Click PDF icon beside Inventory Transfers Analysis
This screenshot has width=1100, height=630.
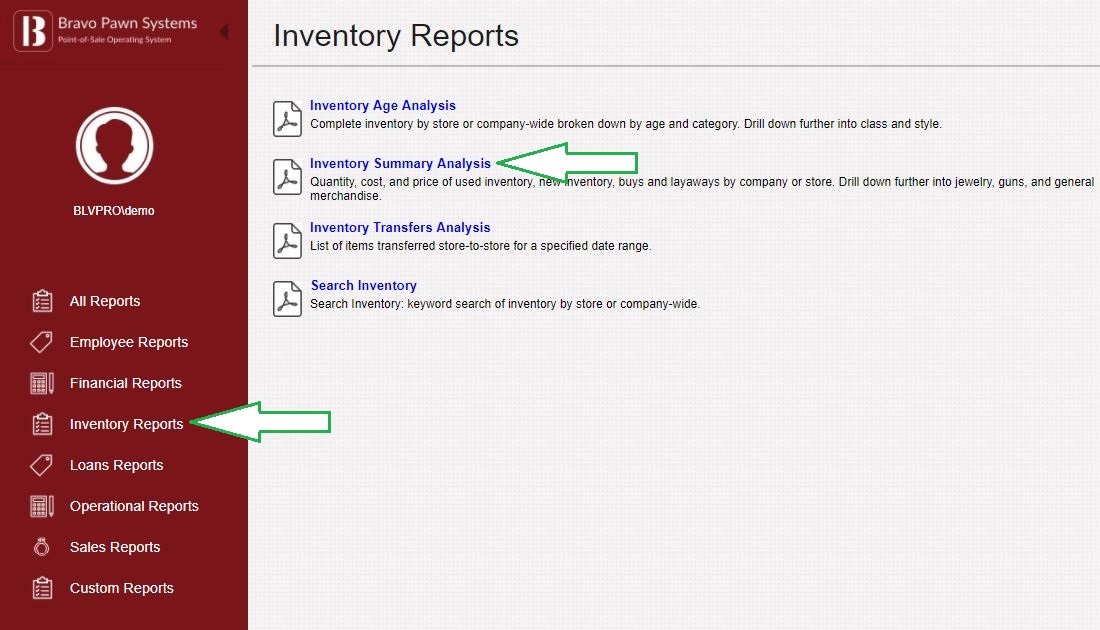click(288, 241)
